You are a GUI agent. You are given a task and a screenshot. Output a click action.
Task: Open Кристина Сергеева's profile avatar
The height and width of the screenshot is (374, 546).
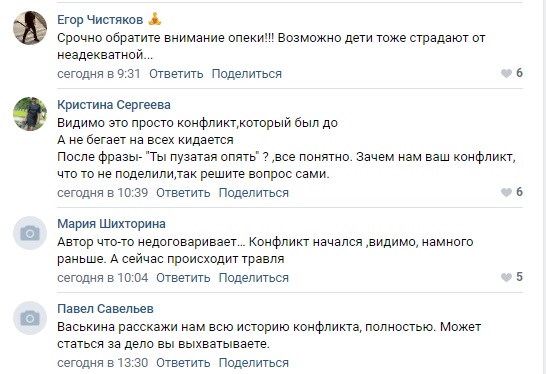(30, 114)
